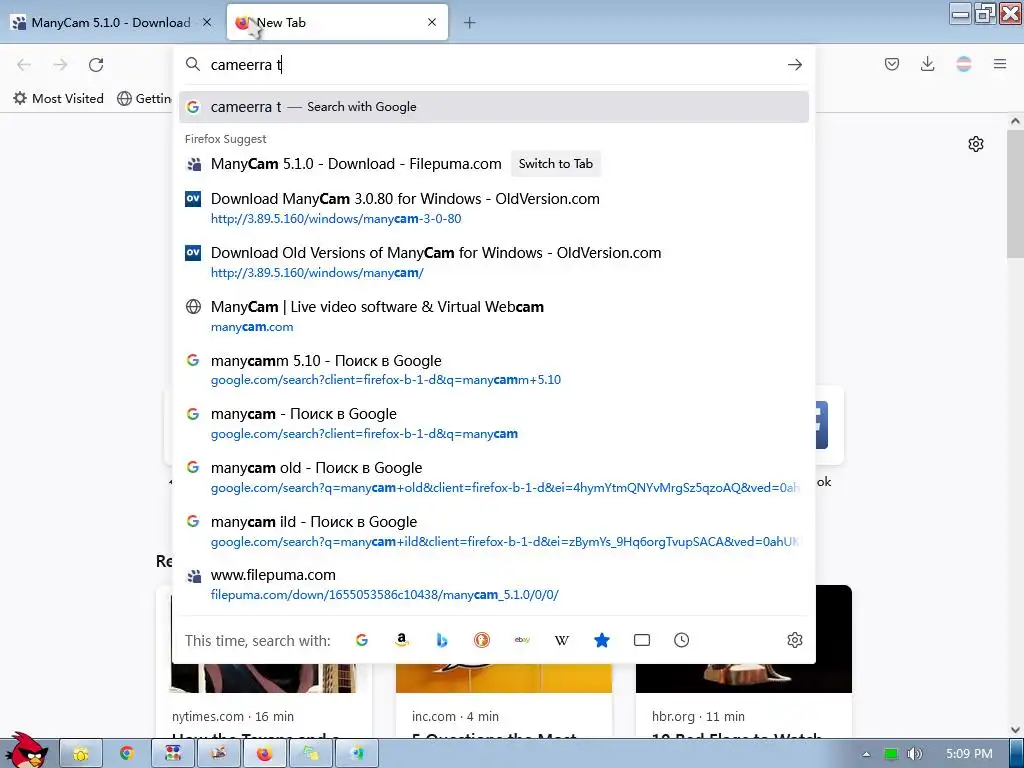Click the page scrollbar up arrow
This screenshot has width=1024, height=768.
click(x=1015, y=121)
